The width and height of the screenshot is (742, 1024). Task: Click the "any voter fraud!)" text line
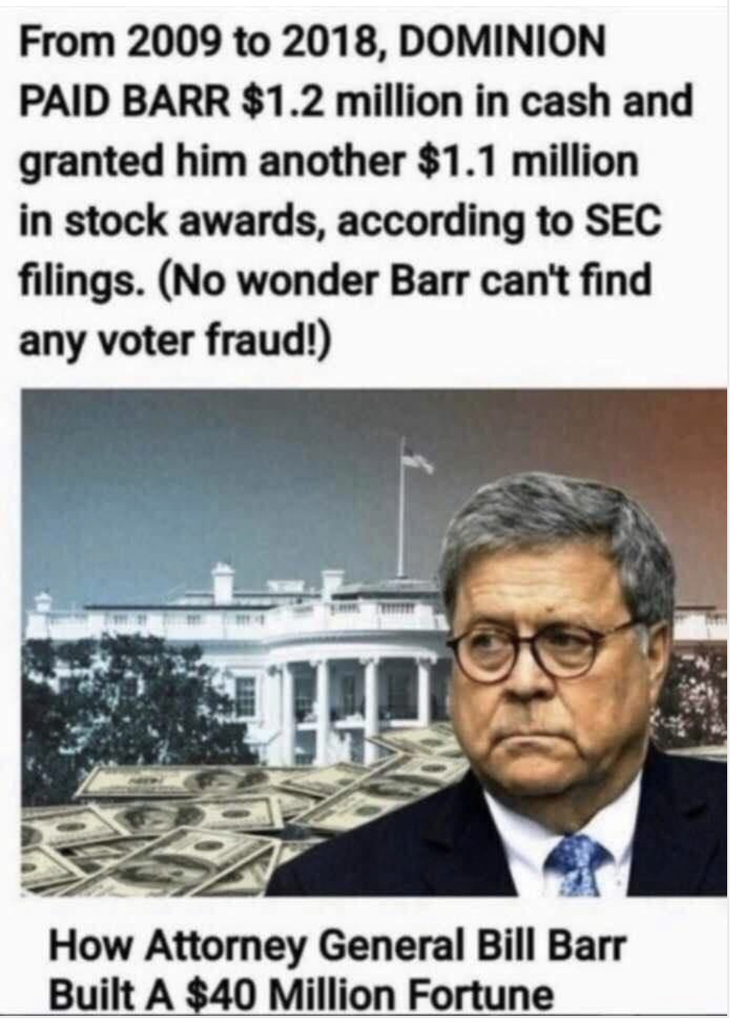tap(176, 342)
